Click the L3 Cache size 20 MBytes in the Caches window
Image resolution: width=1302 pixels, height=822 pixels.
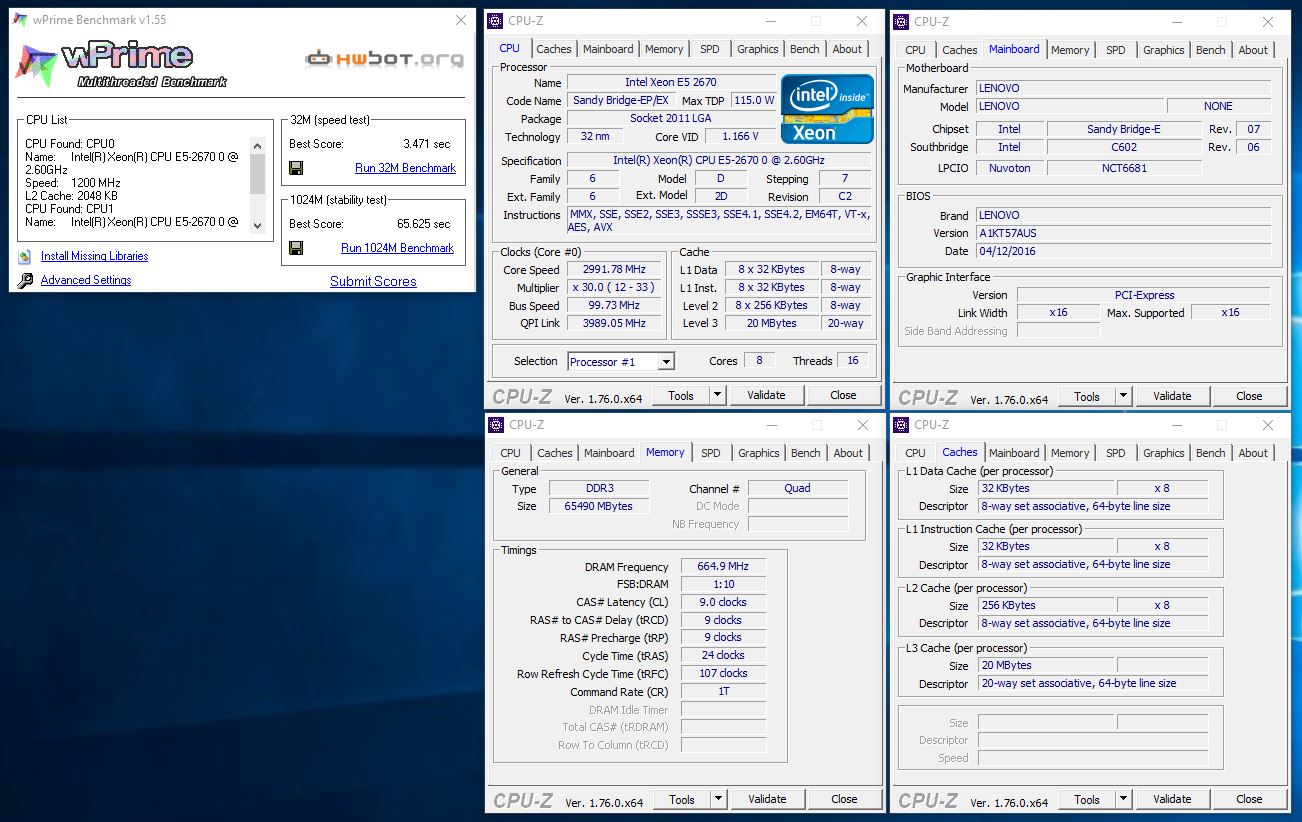coord(1046,665)
